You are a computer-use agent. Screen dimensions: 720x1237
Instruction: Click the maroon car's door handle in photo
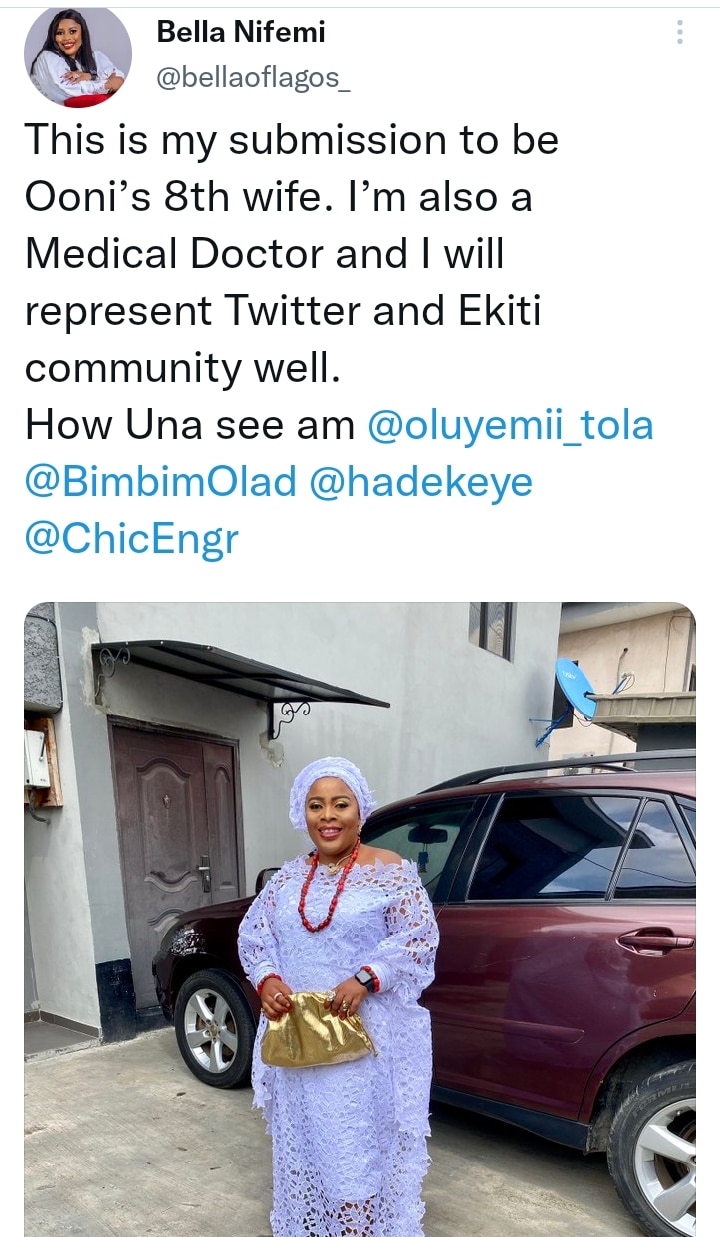tap(655, 941)
